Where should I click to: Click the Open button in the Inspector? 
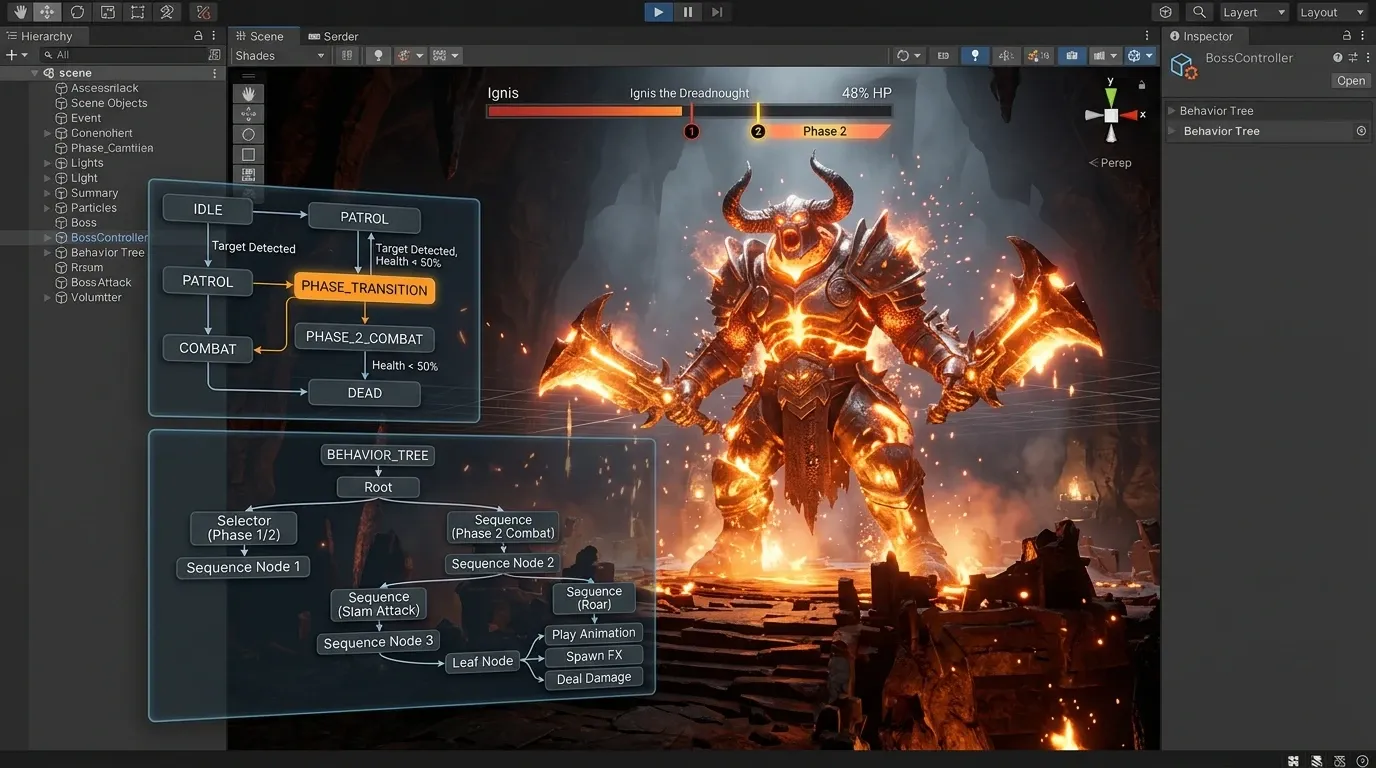click(1351, 81)
